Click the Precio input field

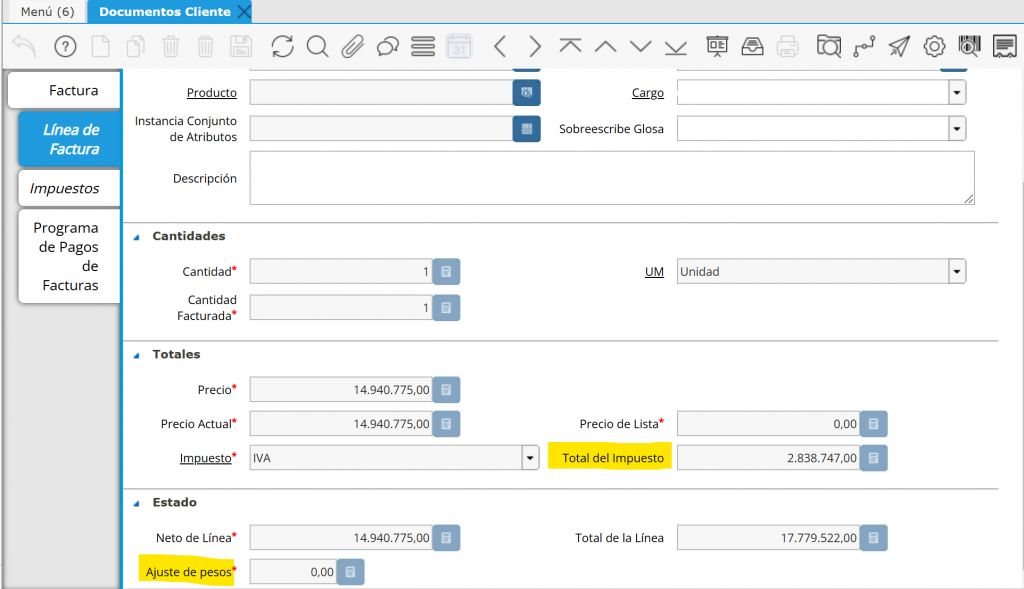(341, 390)
